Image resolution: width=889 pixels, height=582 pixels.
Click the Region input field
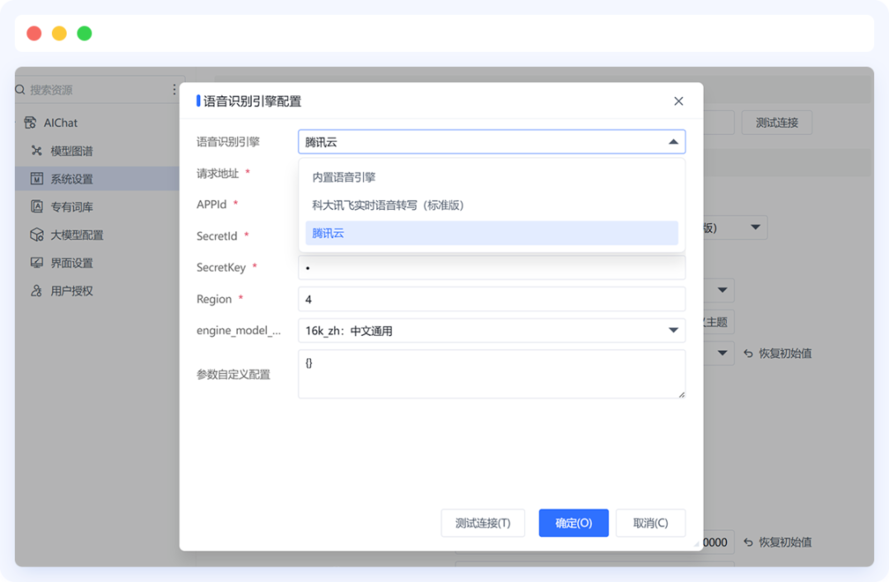tap(491, 299)
